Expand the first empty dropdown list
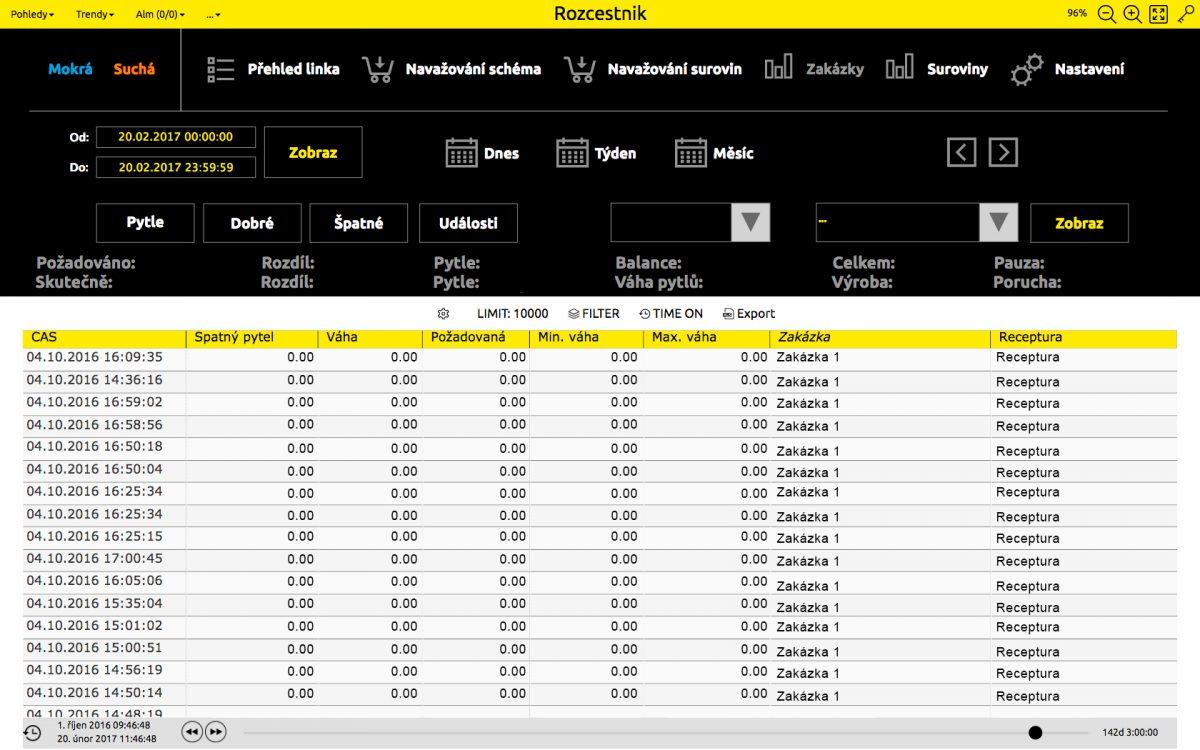Screen dimensions: 1200x750 [750, 222]
